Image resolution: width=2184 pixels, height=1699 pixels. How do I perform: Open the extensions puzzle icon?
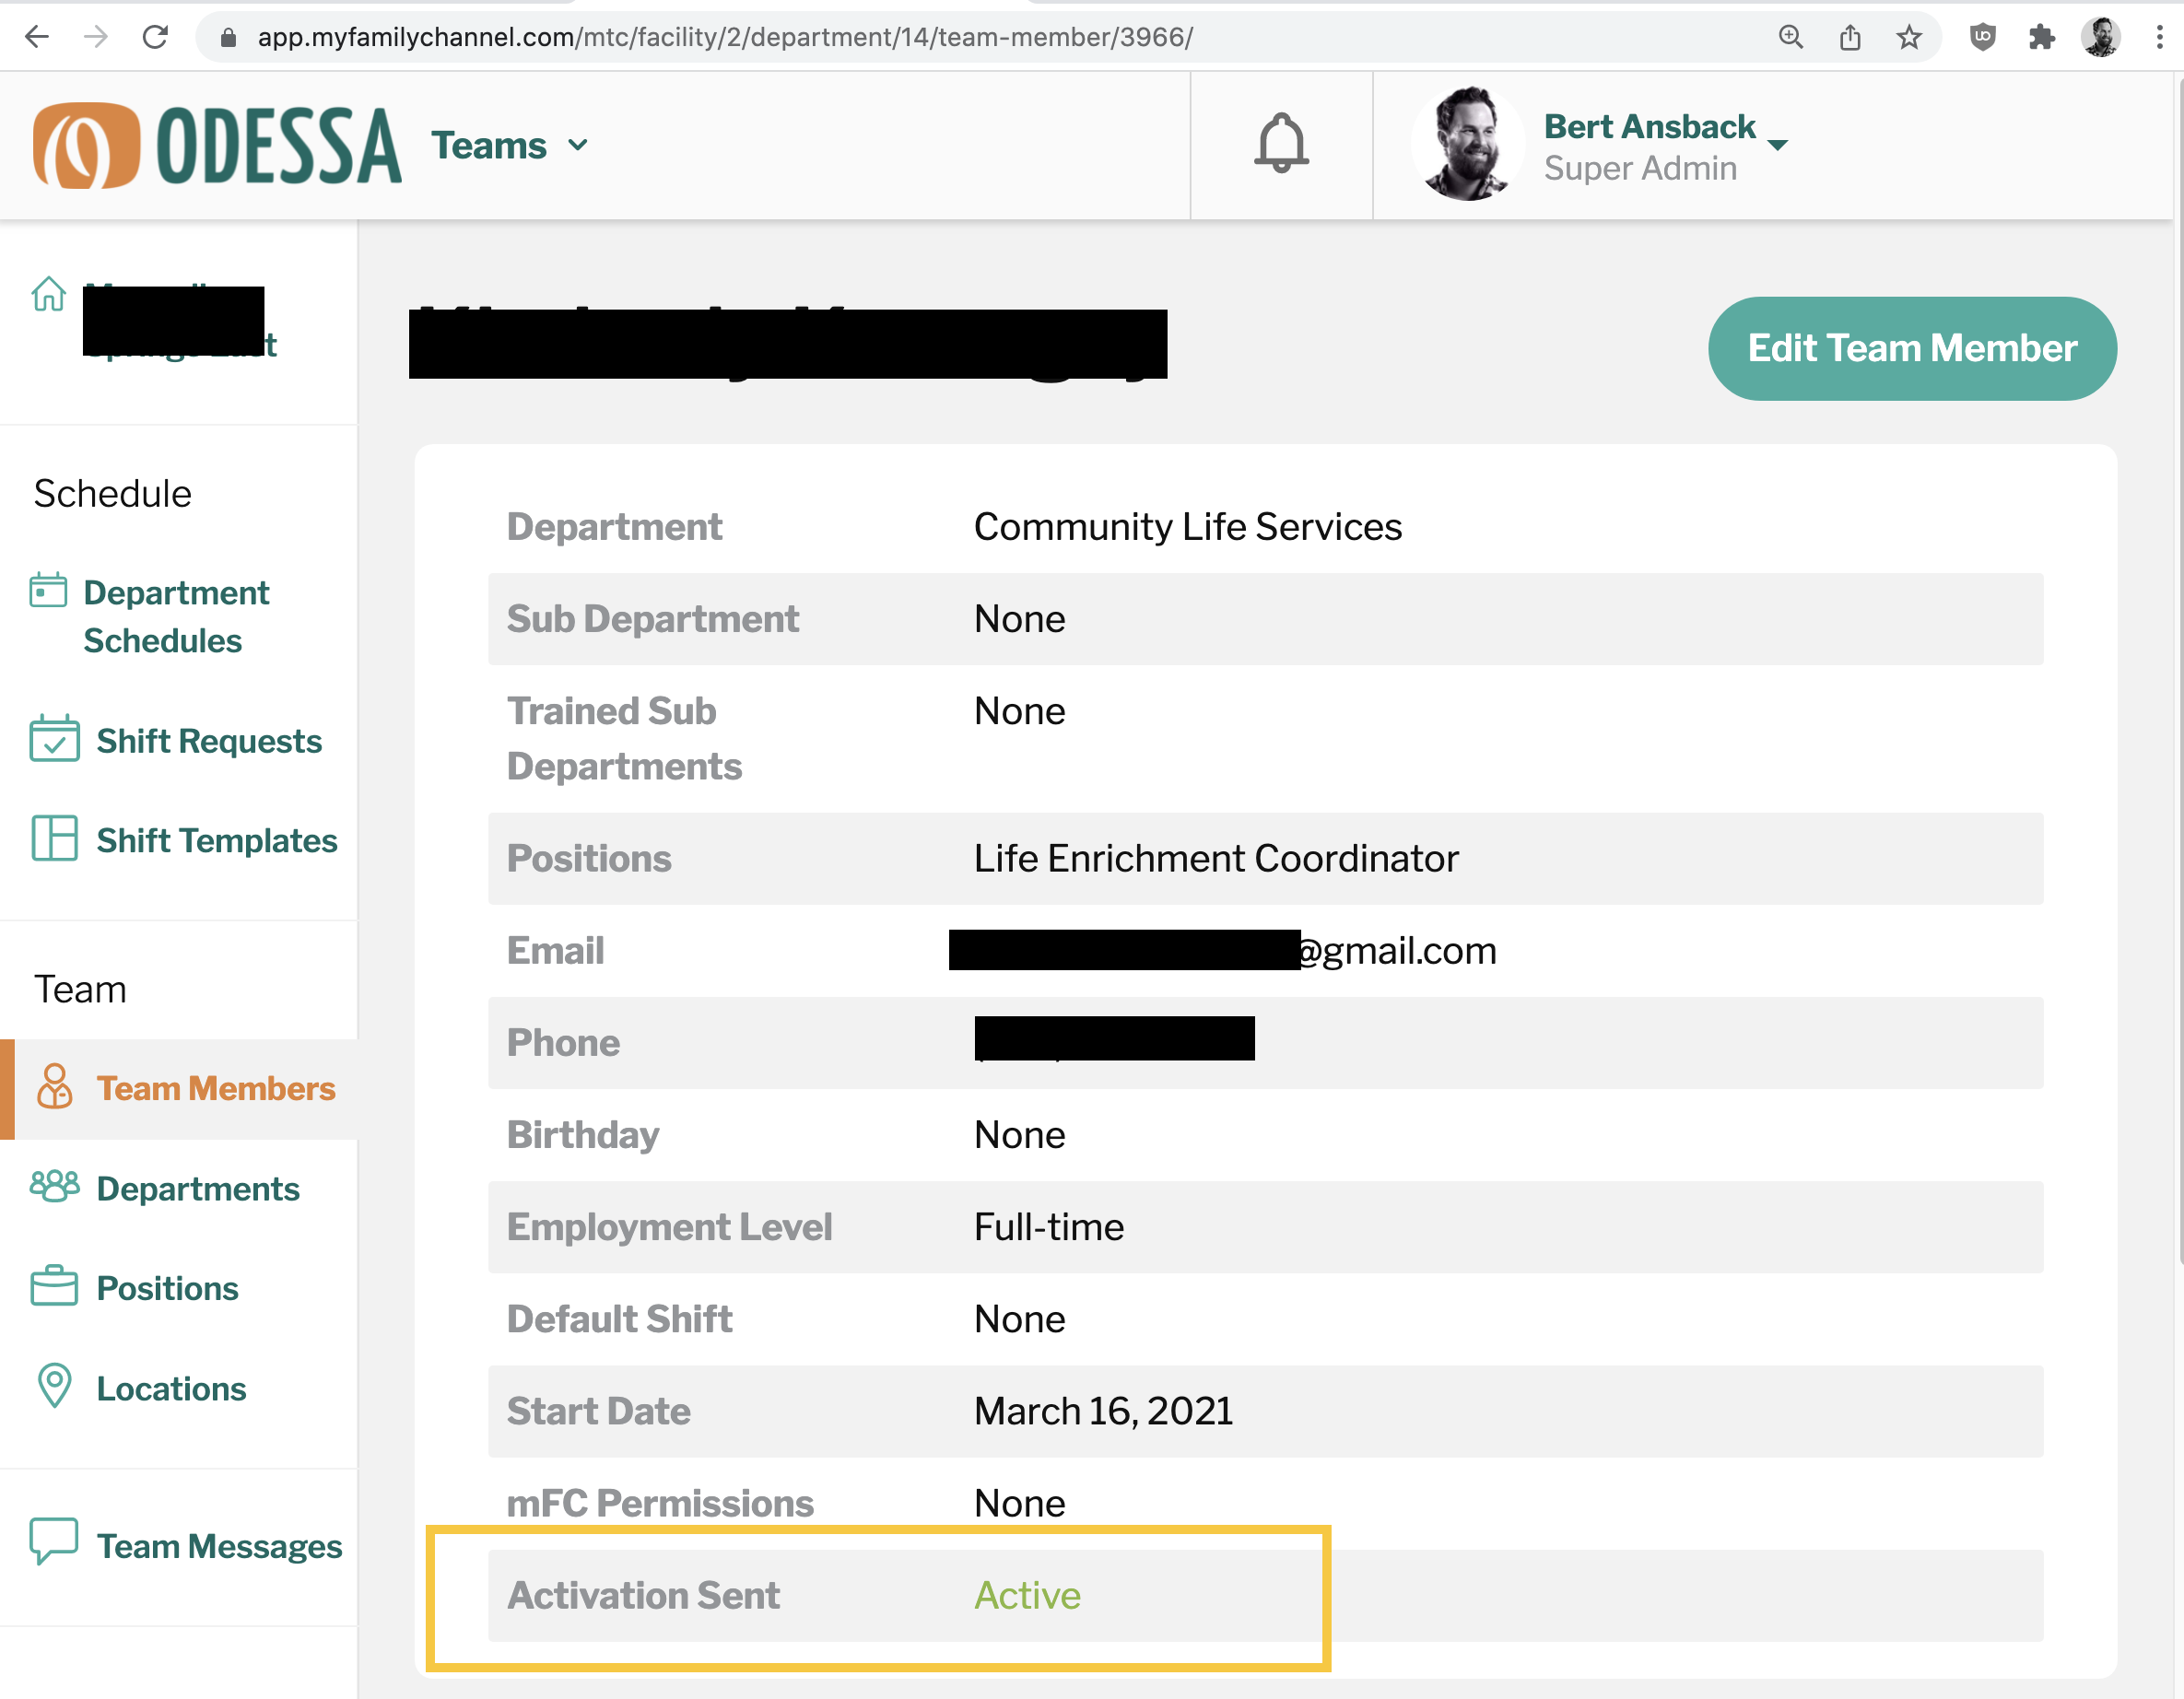click(x=2041, y=37)
